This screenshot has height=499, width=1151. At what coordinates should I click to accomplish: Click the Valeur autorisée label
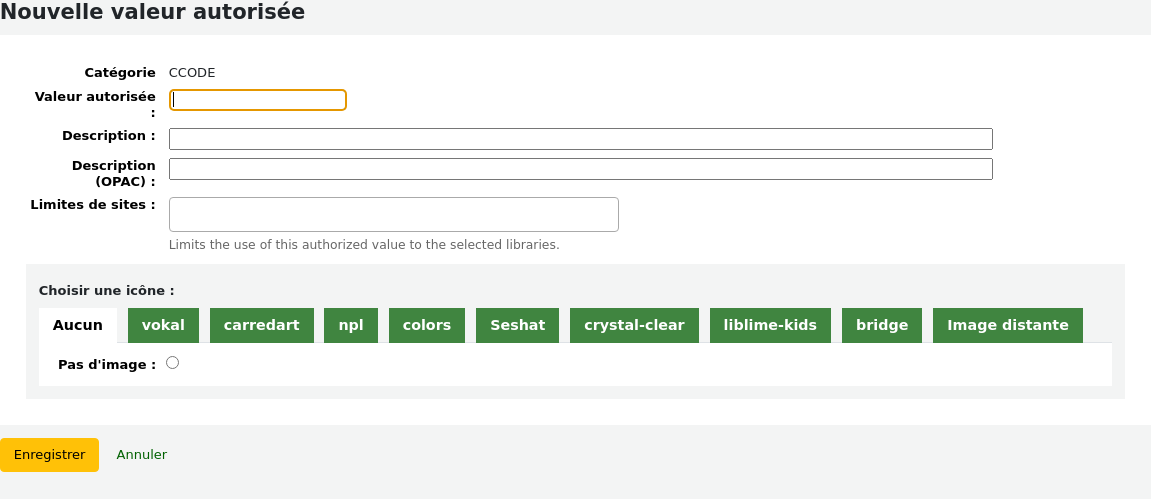[95, 97]
